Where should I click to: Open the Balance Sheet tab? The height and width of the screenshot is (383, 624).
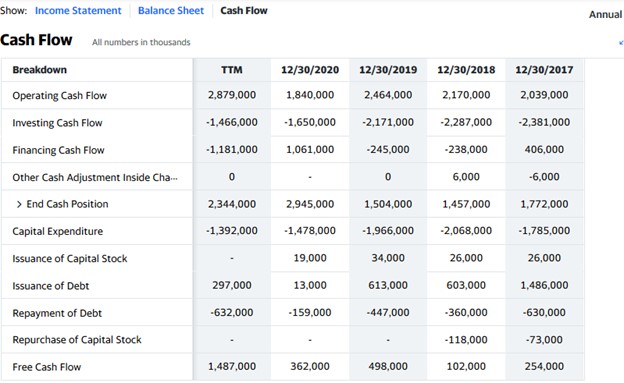[171, 11]
